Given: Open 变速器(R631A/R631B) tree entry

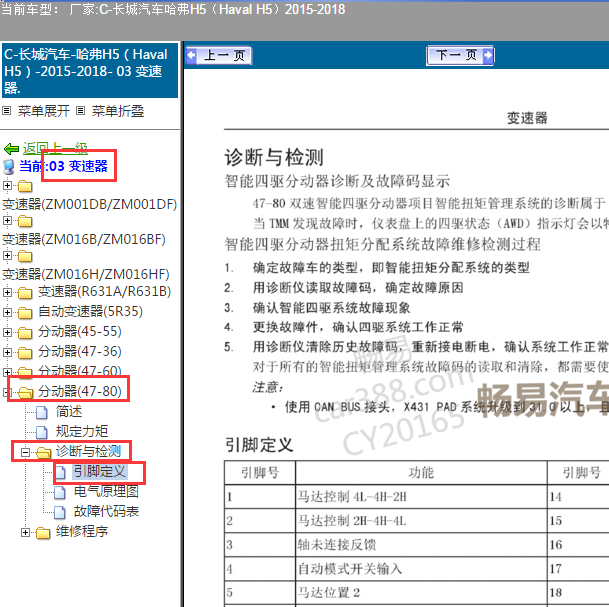Looking at the screenshot, I should tap(104, 292).
